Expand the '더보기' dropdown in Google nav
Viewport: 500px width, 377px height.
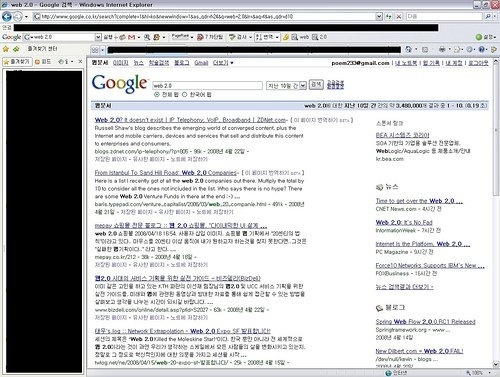[x=223, y=63]
